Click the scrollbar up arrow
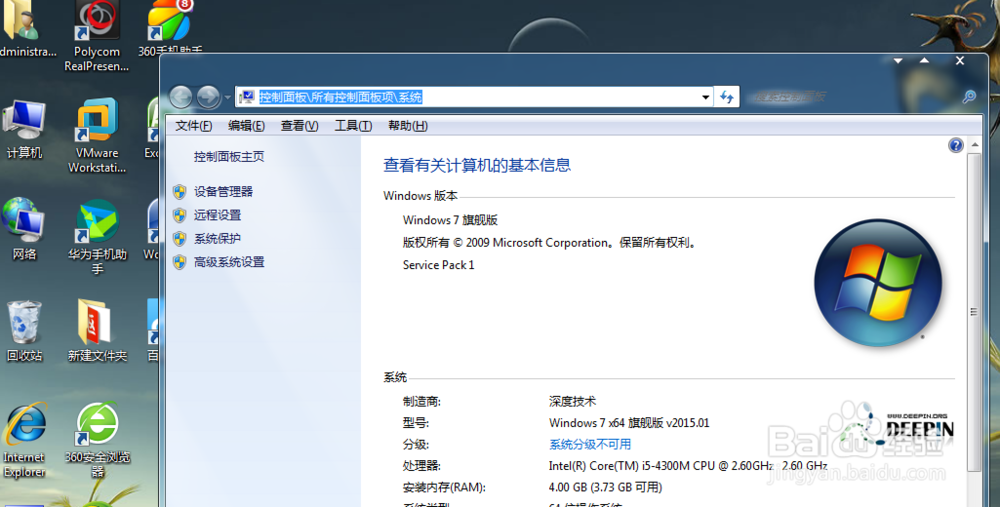This screenshot has height=507, width=1000. (x=974, y=145)
